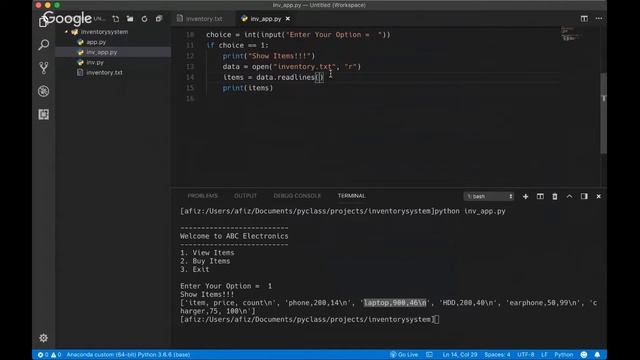Switch to the Terminal panel tab
This screenshot has width=640, height=360.
(351, 196)
